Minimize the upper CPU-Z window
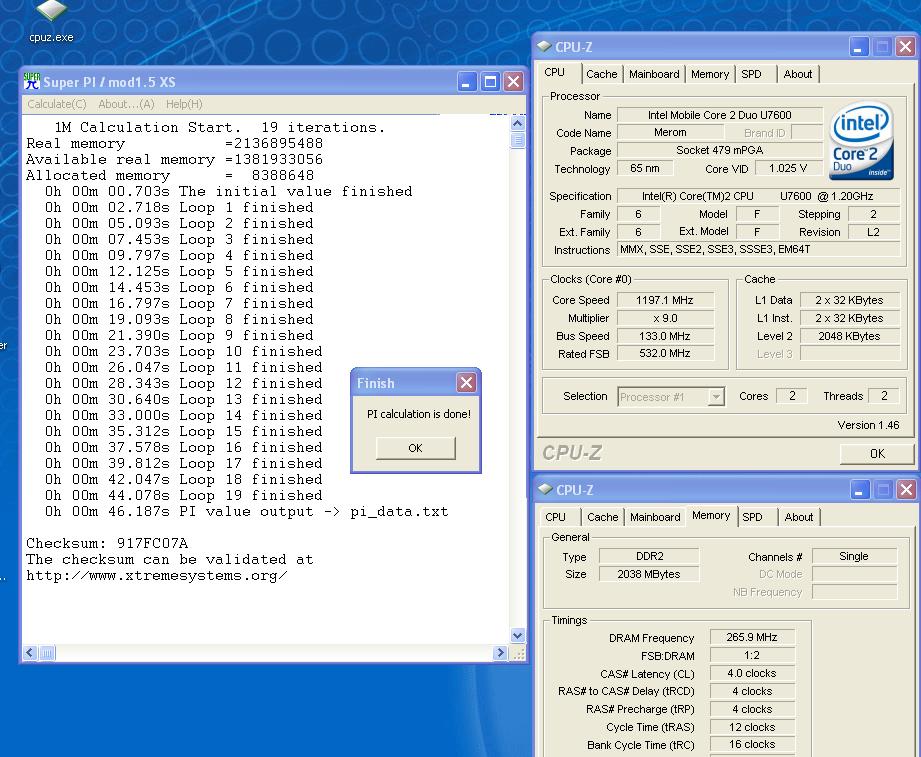 click(859, 47)
